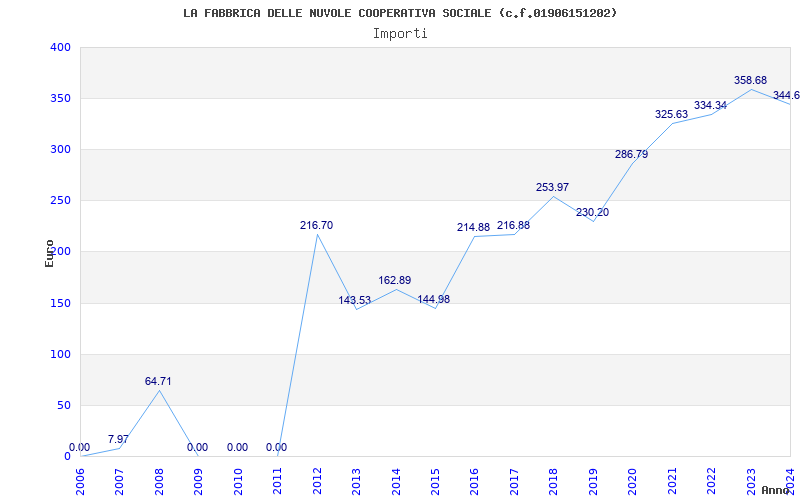
Task: Click the y-axis tick 250
Action: (60, 201)
